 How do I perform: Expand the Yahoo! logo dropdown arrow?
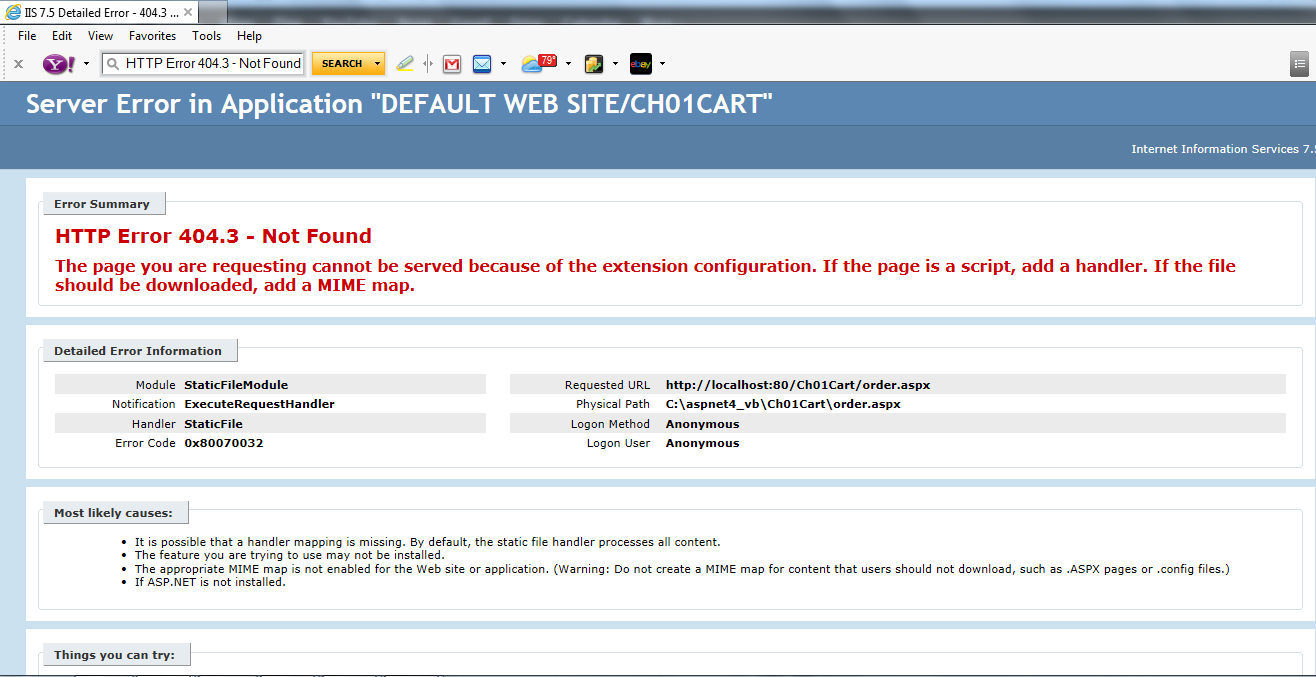pyautogui.click(x=85, y=63)
